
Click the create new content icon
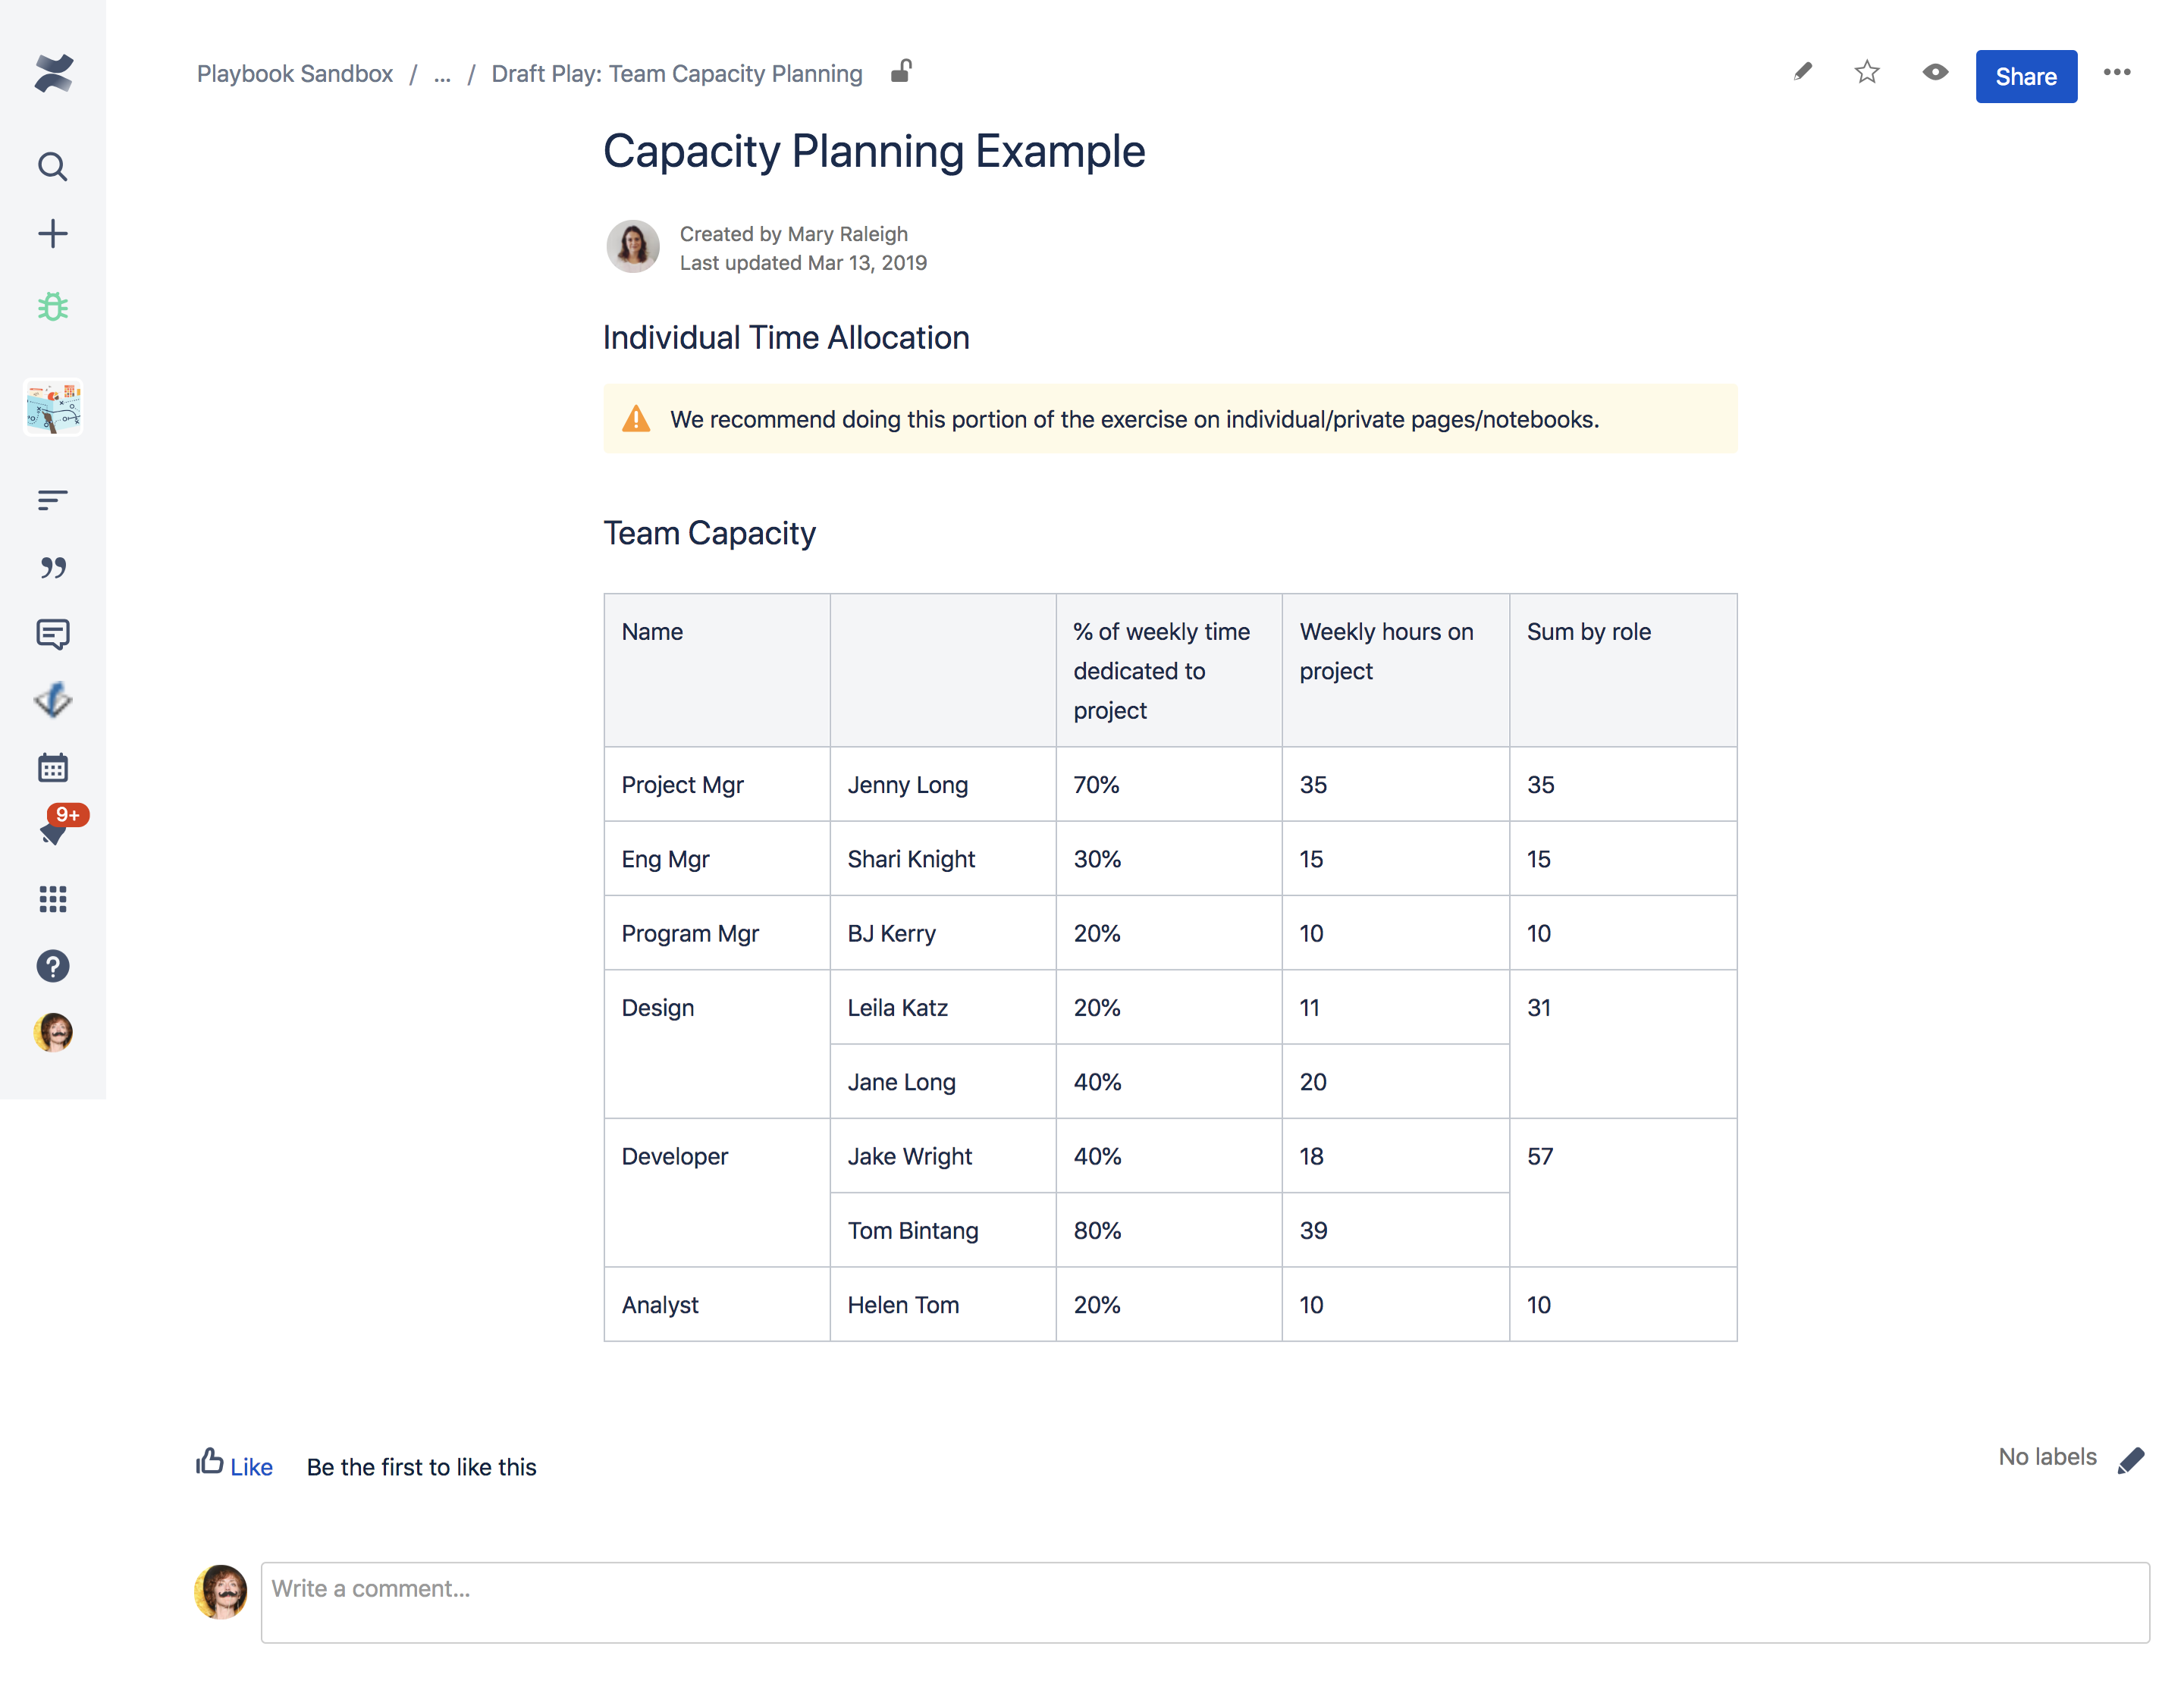(x=52, y=232)
